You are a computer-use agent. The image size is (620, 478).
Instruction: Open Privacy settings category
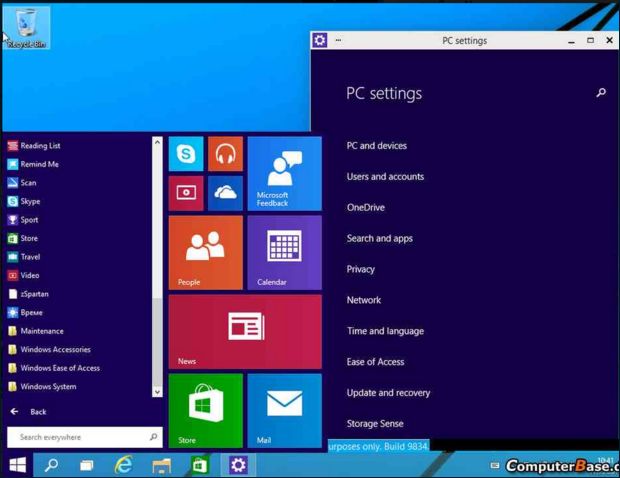[361, 270]
